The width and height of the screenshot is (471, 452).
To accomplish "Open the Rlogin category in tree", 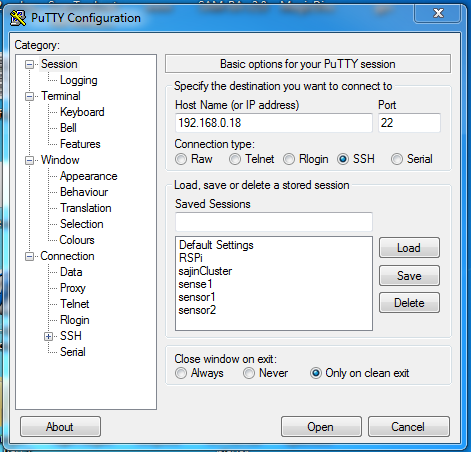I will click(75, 320).
